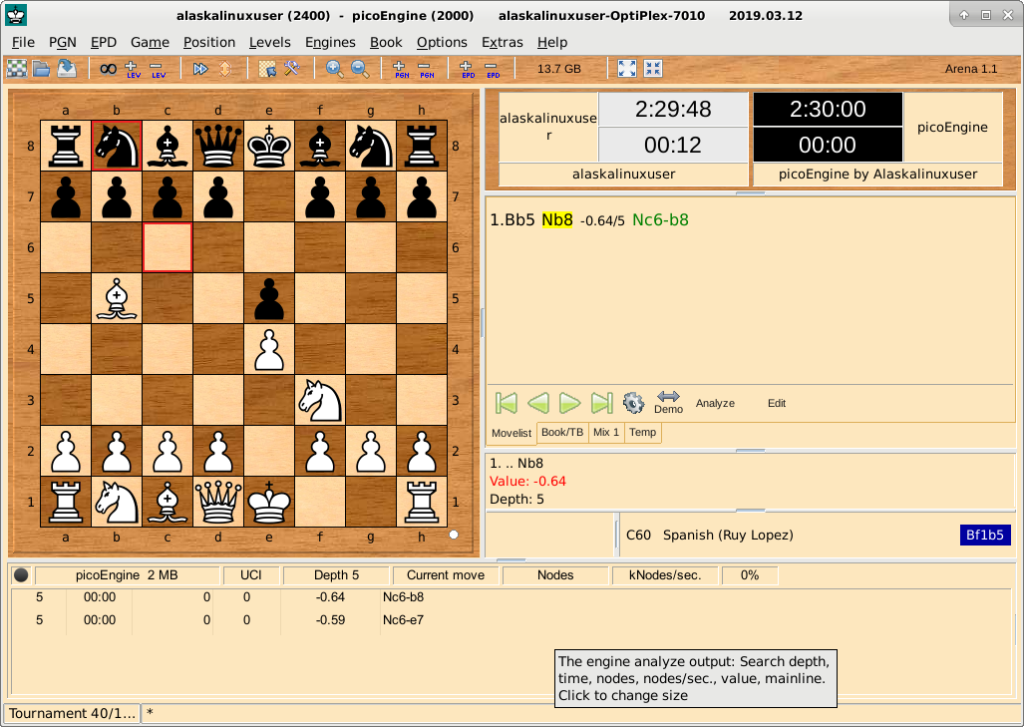Toggle the engine status light indicator
Screen dimensions: 1024x727
[x=21, y=575]
